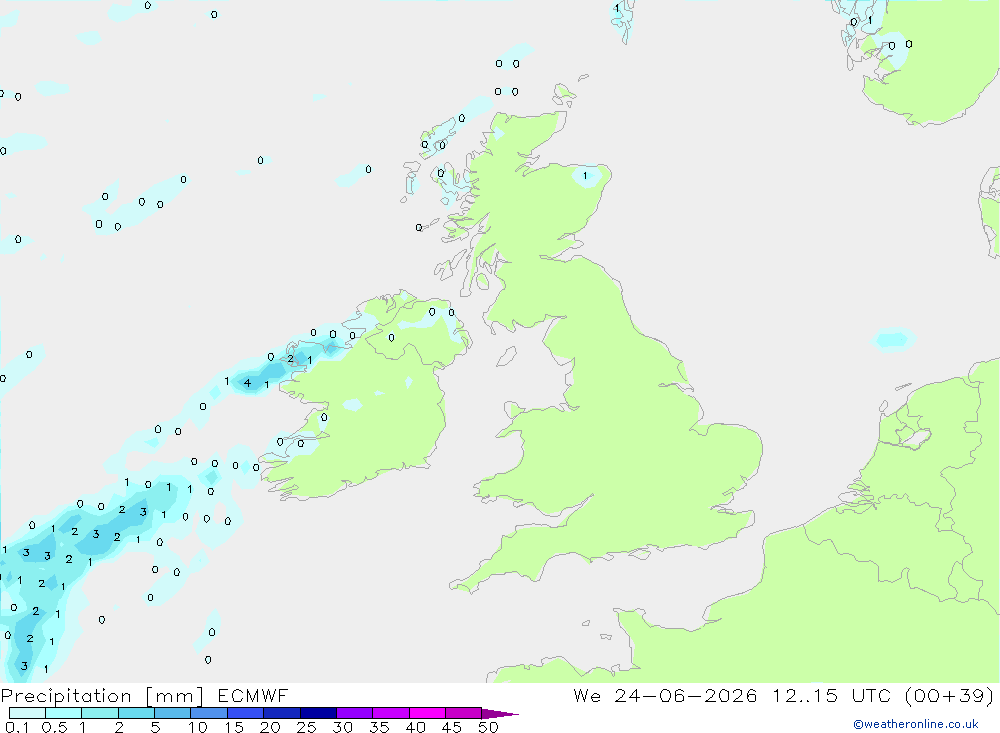Open the weatheronline.co.uk copyright link
Viewport: 1000px width, 733px height.
pyautogui.click(x=916, y=724)
